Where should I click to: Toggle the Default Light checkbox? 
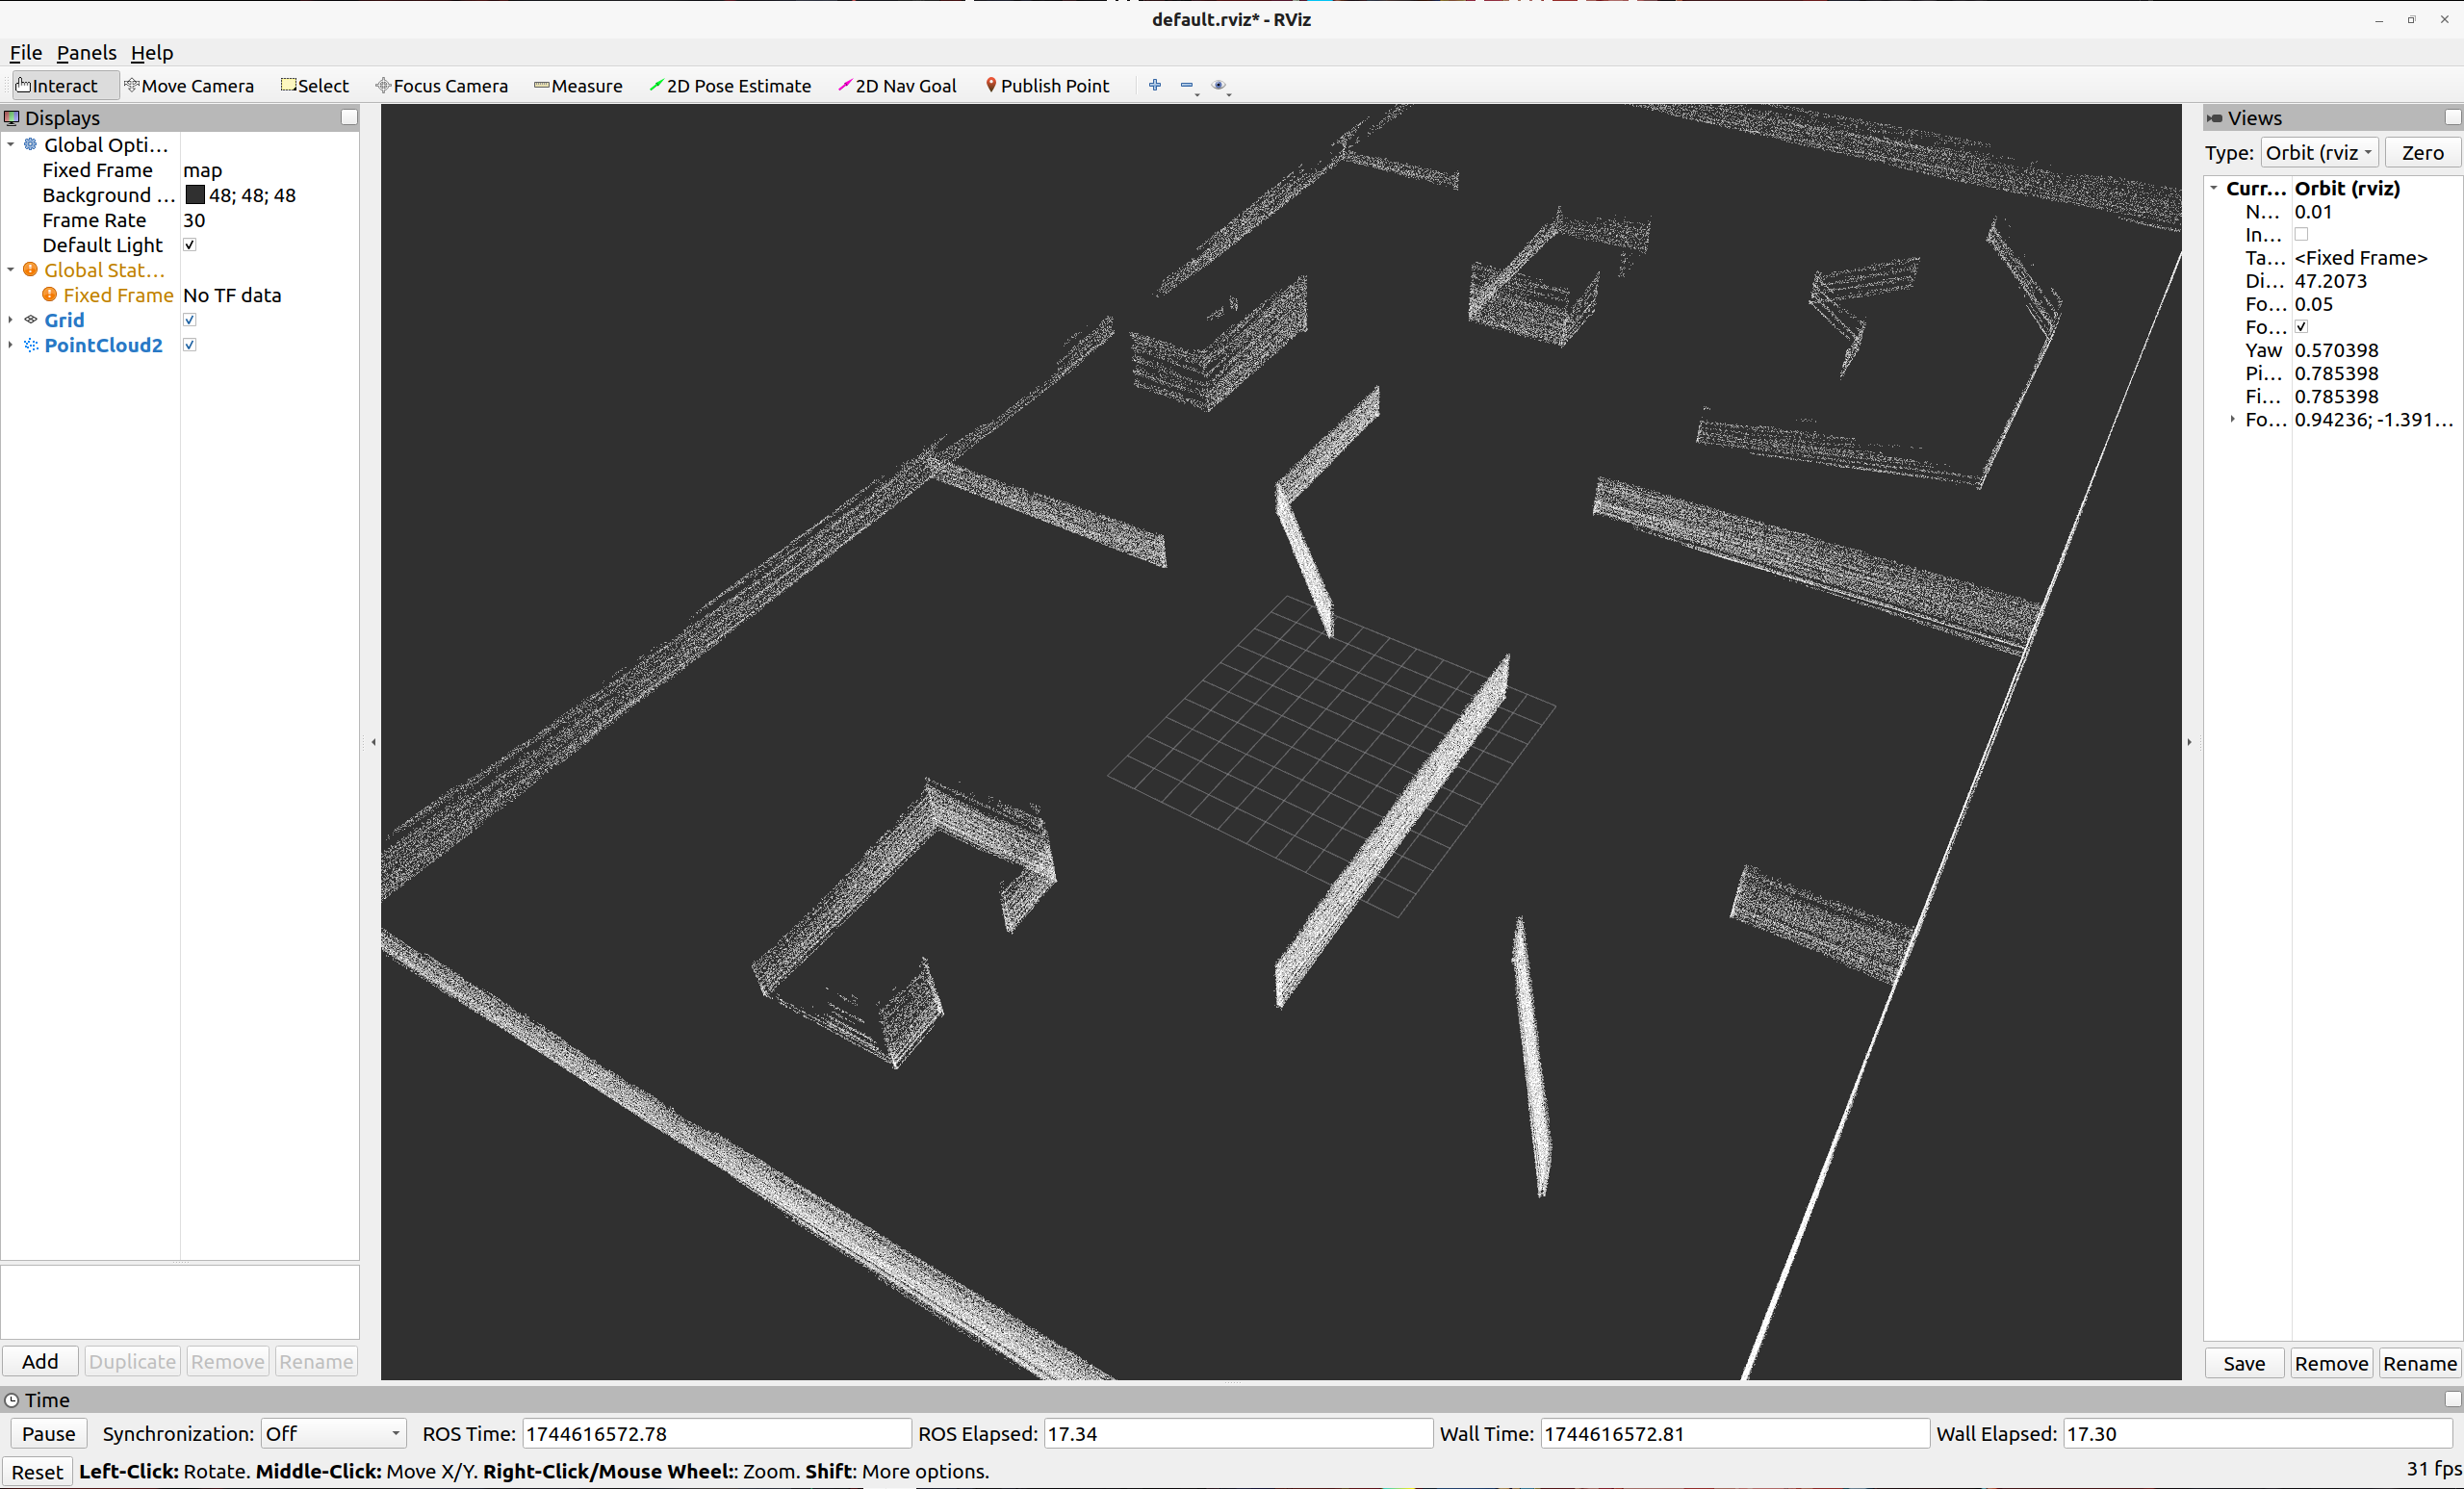tap(190, 245)
